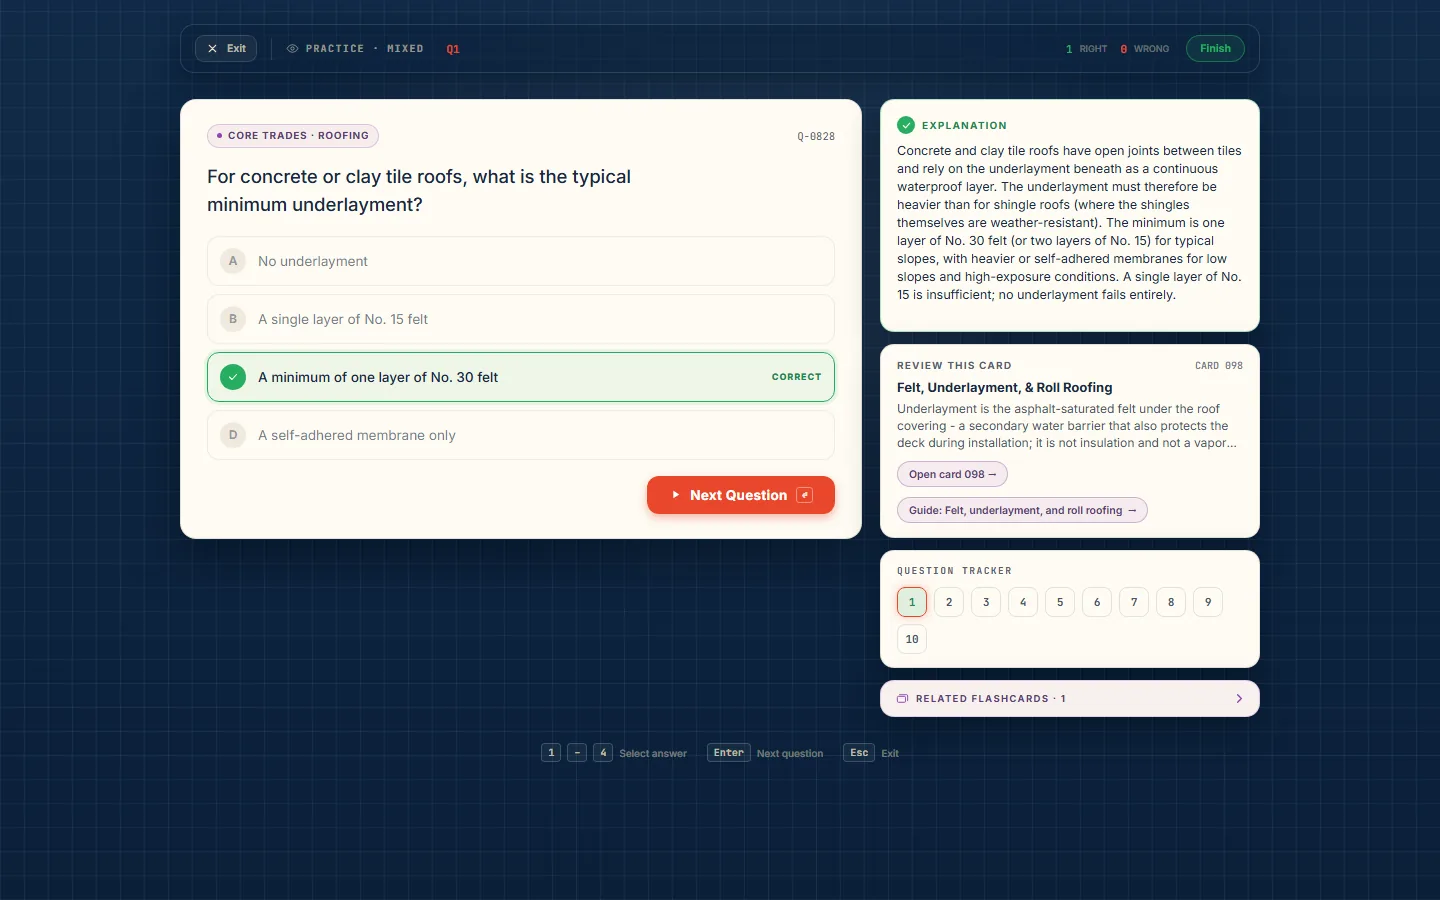Viewport: 1440px width, 900px height.
Task: Click the flashcards icon in Related Flashcards
Action: [902, 699]
